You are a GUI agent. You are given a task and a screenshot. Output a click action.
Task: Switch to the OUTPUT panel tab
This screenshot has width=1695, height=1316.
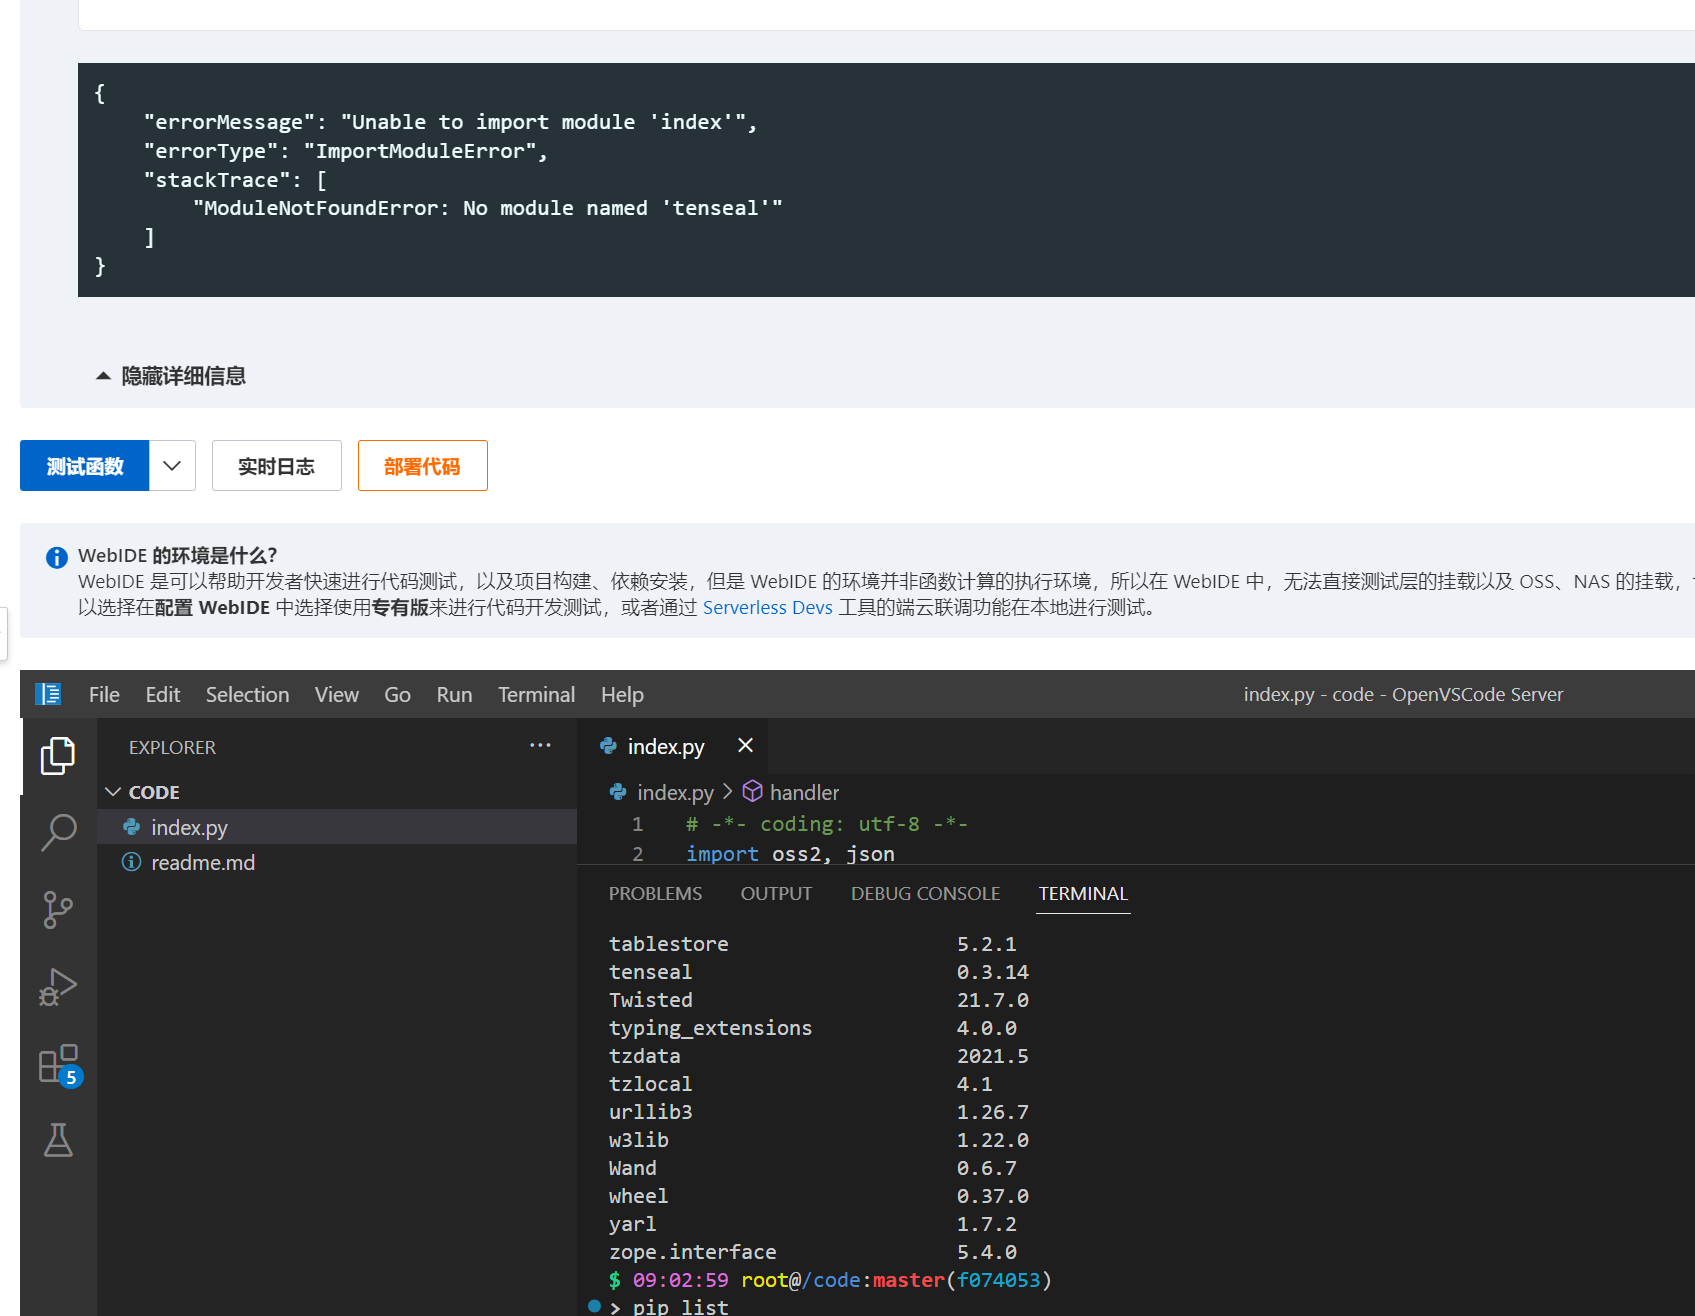pyautogui.click(x=776, y=893)
